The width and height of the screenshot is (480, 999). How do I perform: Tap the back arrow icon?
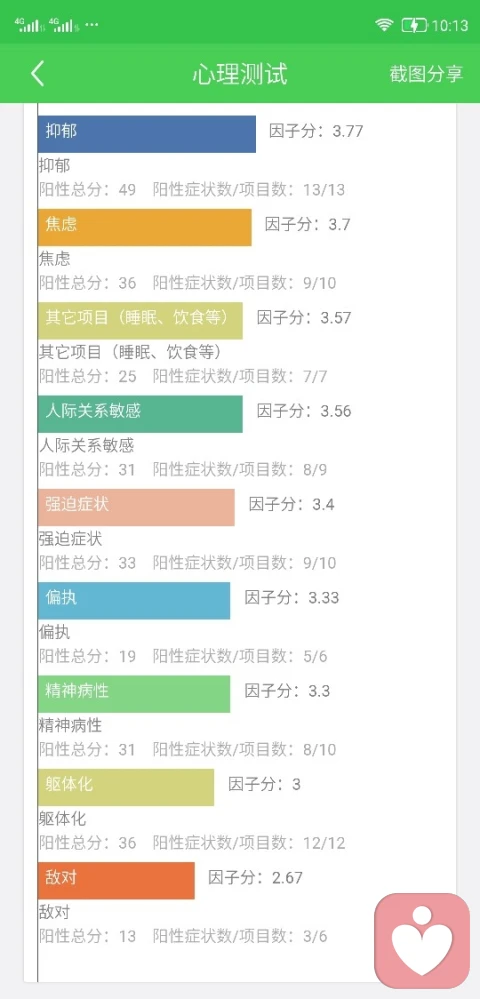38,74
